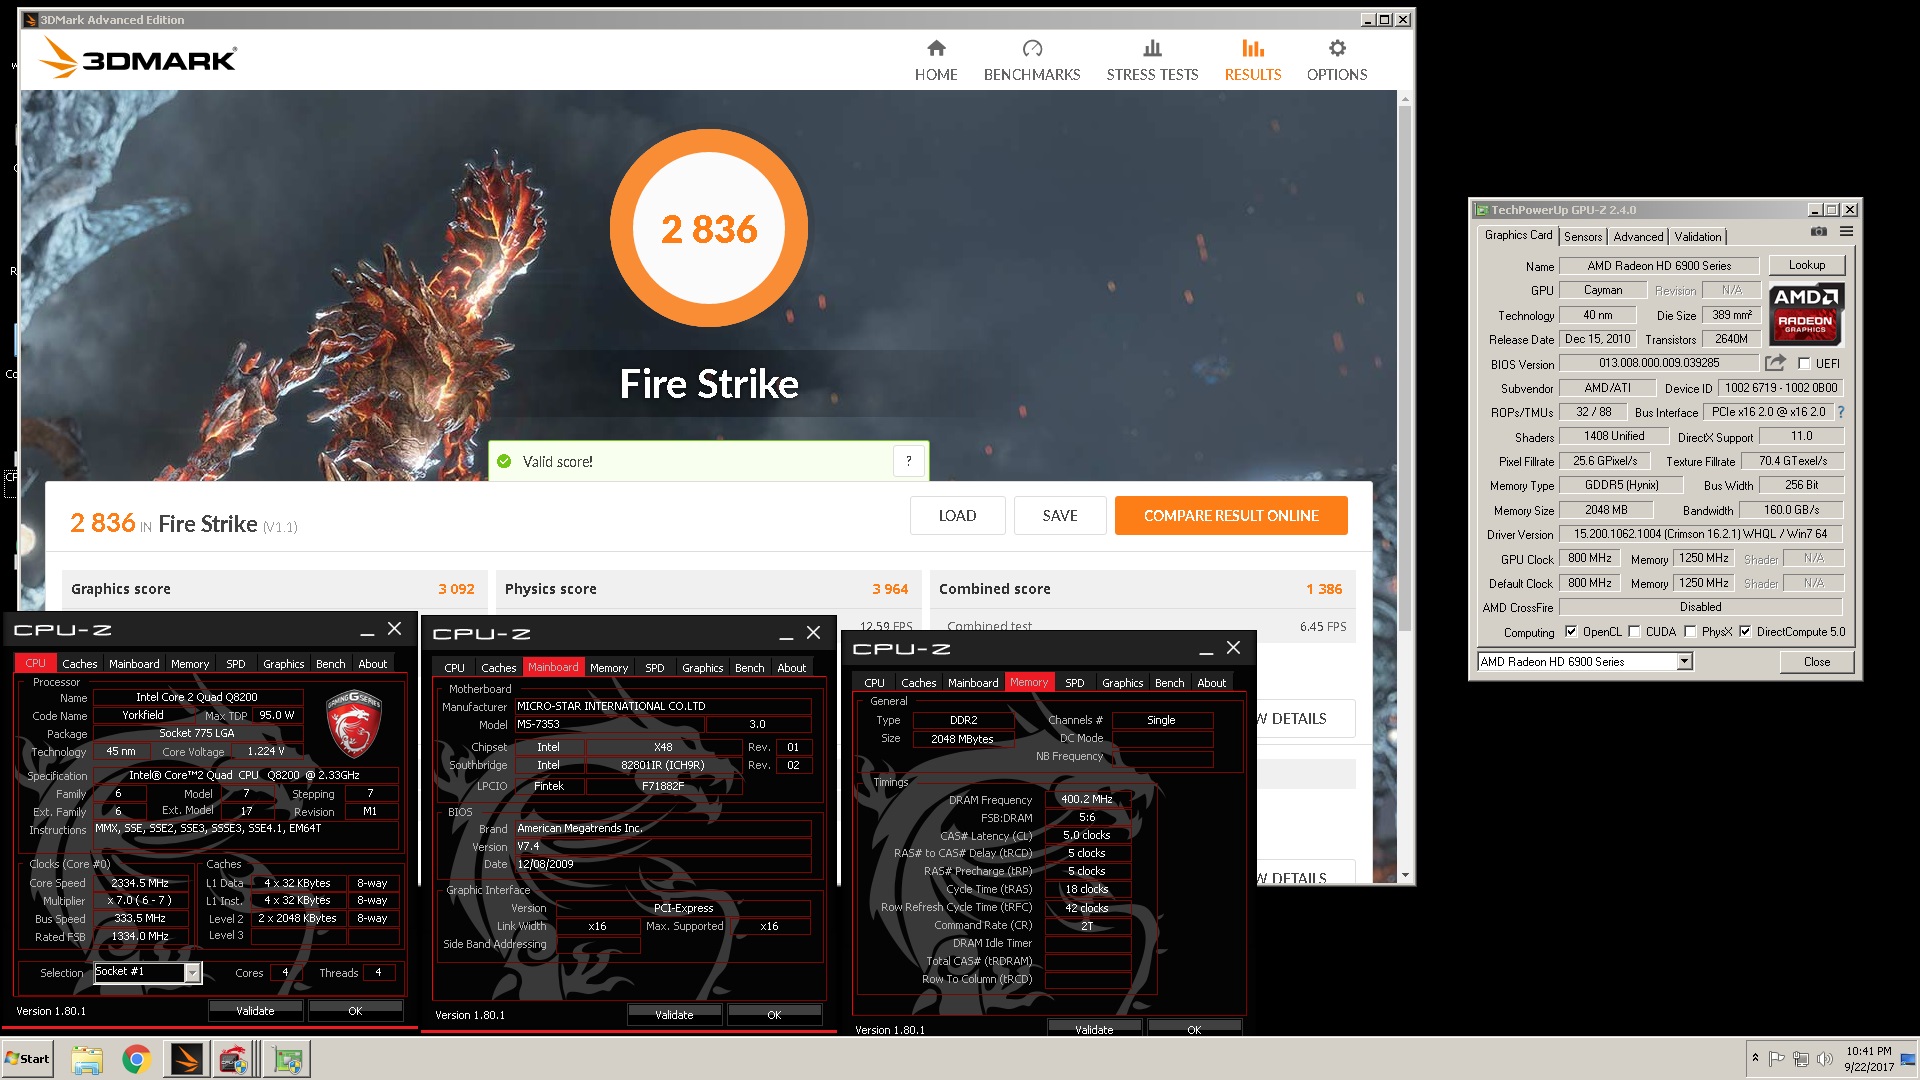Click the SAVE button in 3DMark
The width and height of the screenshot is (1920, 1080).
1060,516
